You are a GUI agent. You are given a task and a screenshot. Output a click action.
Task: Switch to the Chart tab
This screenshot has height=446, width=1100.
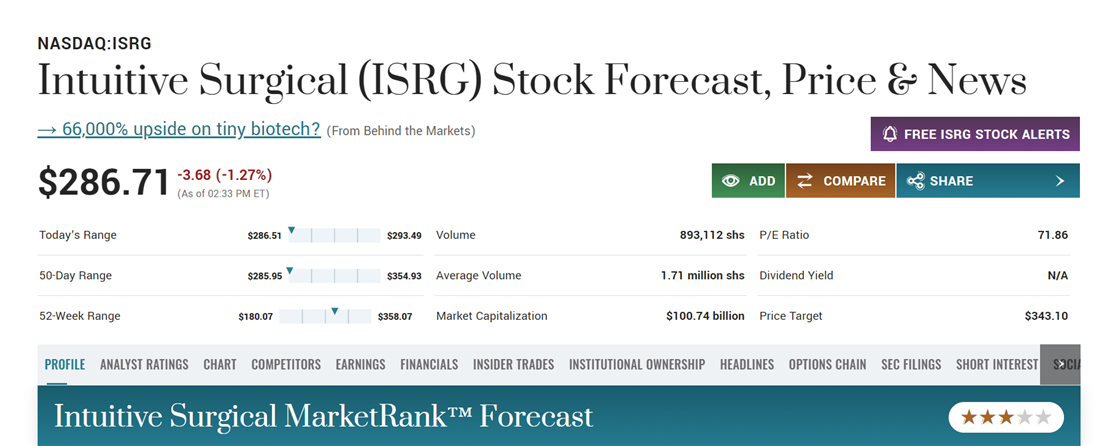[220, 365]
